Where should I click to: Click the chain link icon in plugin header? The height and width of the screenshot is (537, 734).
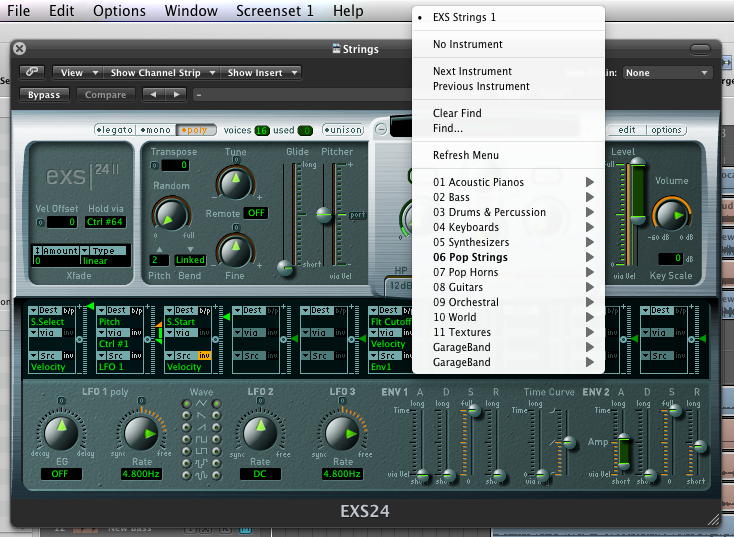(x=32, y=72)
